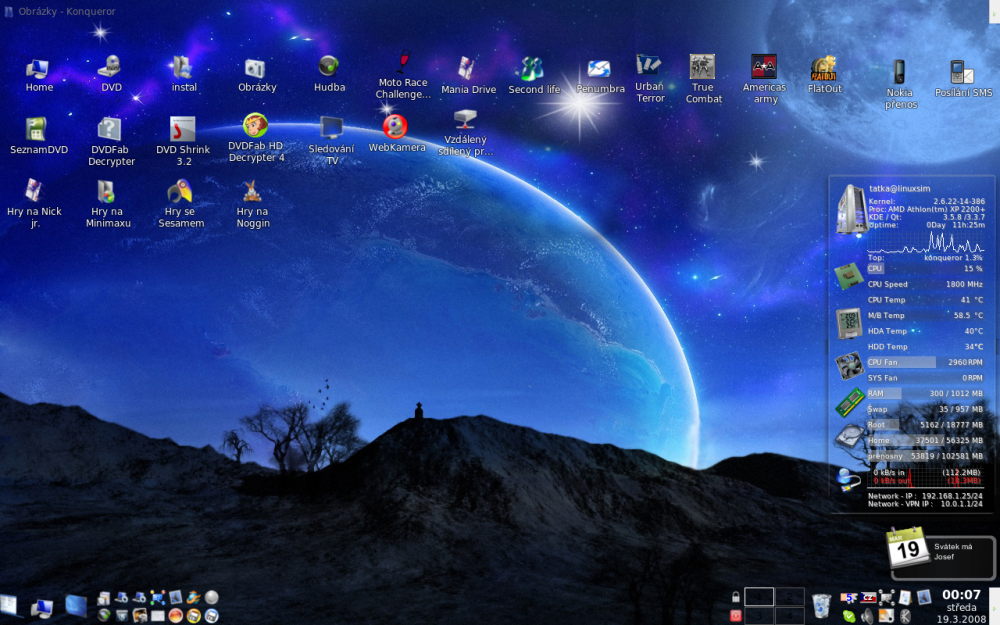
Task: Open the DVD desktop icon
Action: tap(111, 74)
